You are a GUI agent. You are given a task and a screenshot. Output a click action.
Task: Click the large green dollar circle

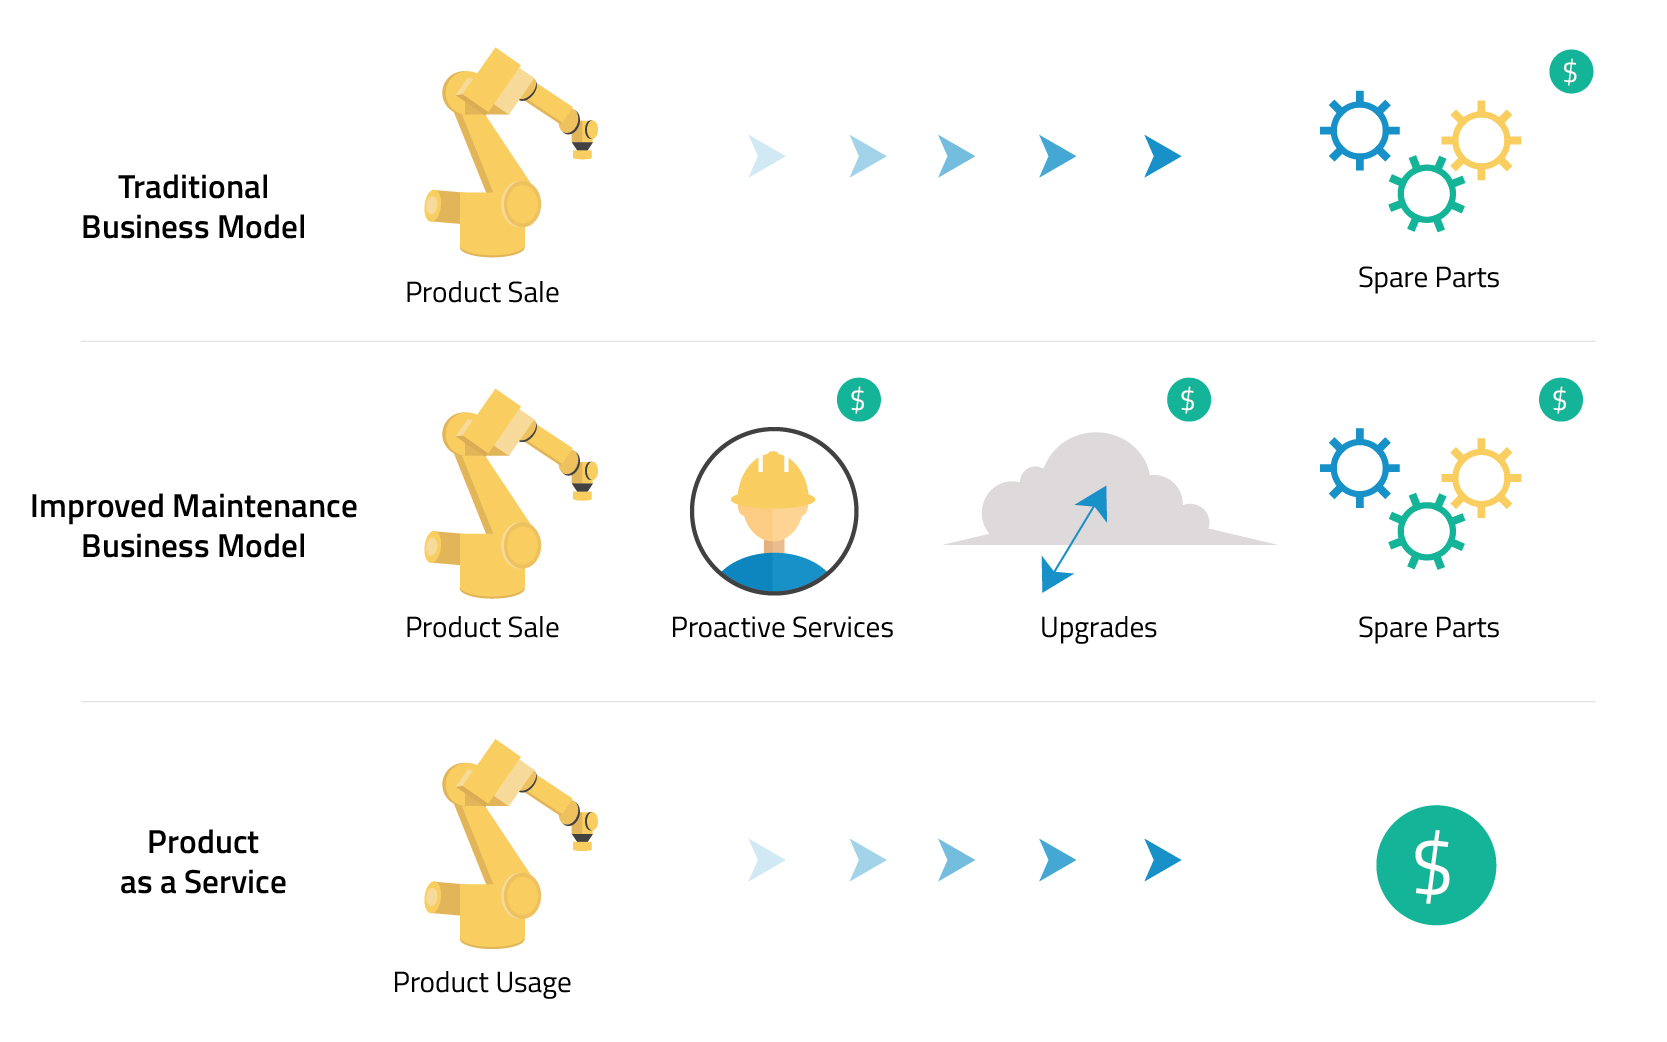pyautogui.click(x=1435, y=865)
